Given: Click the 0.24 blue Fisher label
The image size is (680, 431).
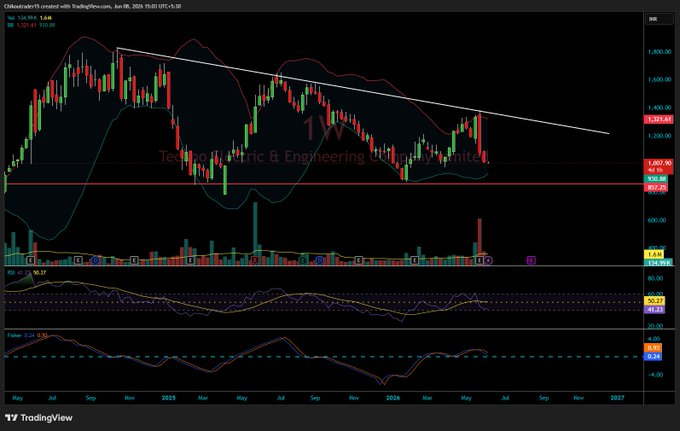Looking at the screenshot, I should coord(653,356).
